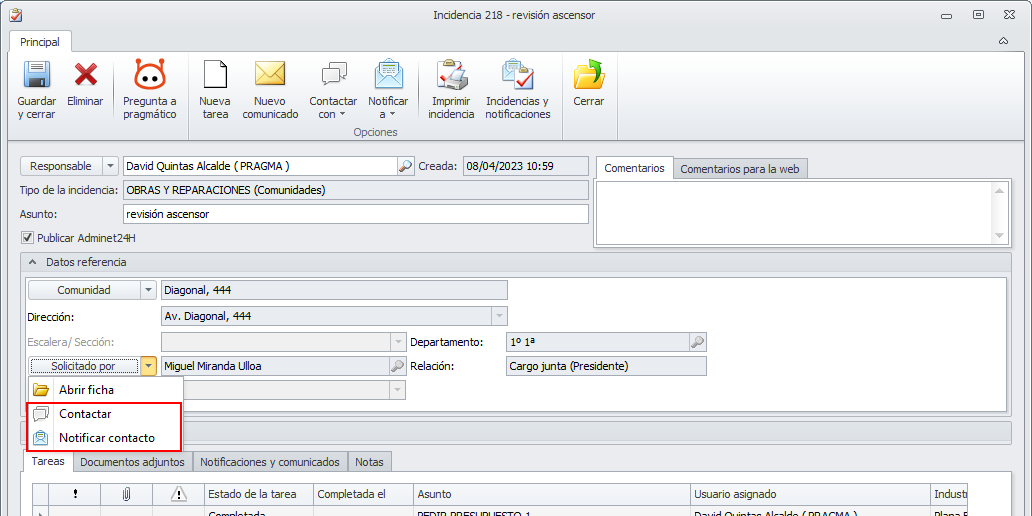The image size is (1032, 516).
Task: Switch to Documentos adjuntos tab
Action: tap(132, 462)
